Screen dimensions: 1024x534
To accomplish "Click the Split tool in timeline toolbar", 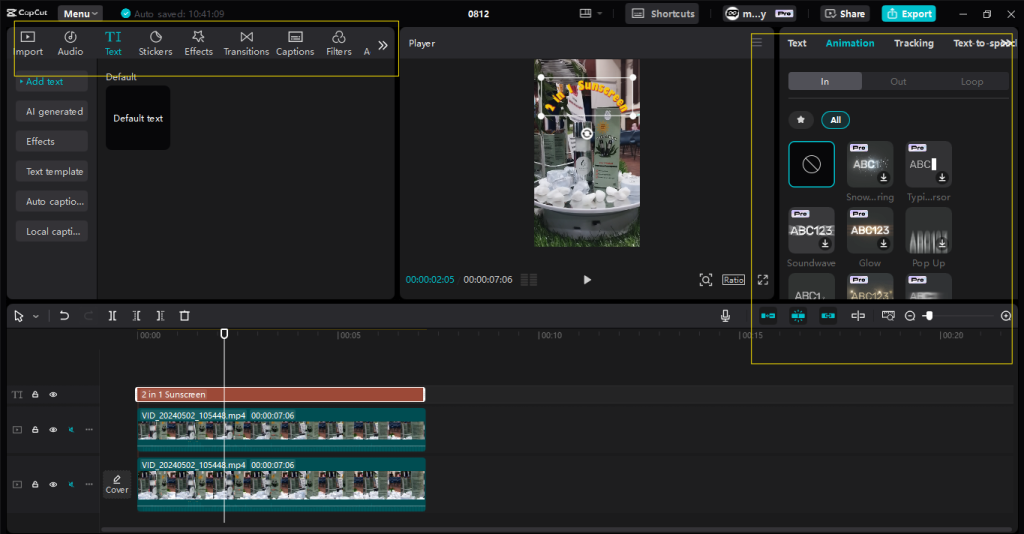I will [113, 316].
